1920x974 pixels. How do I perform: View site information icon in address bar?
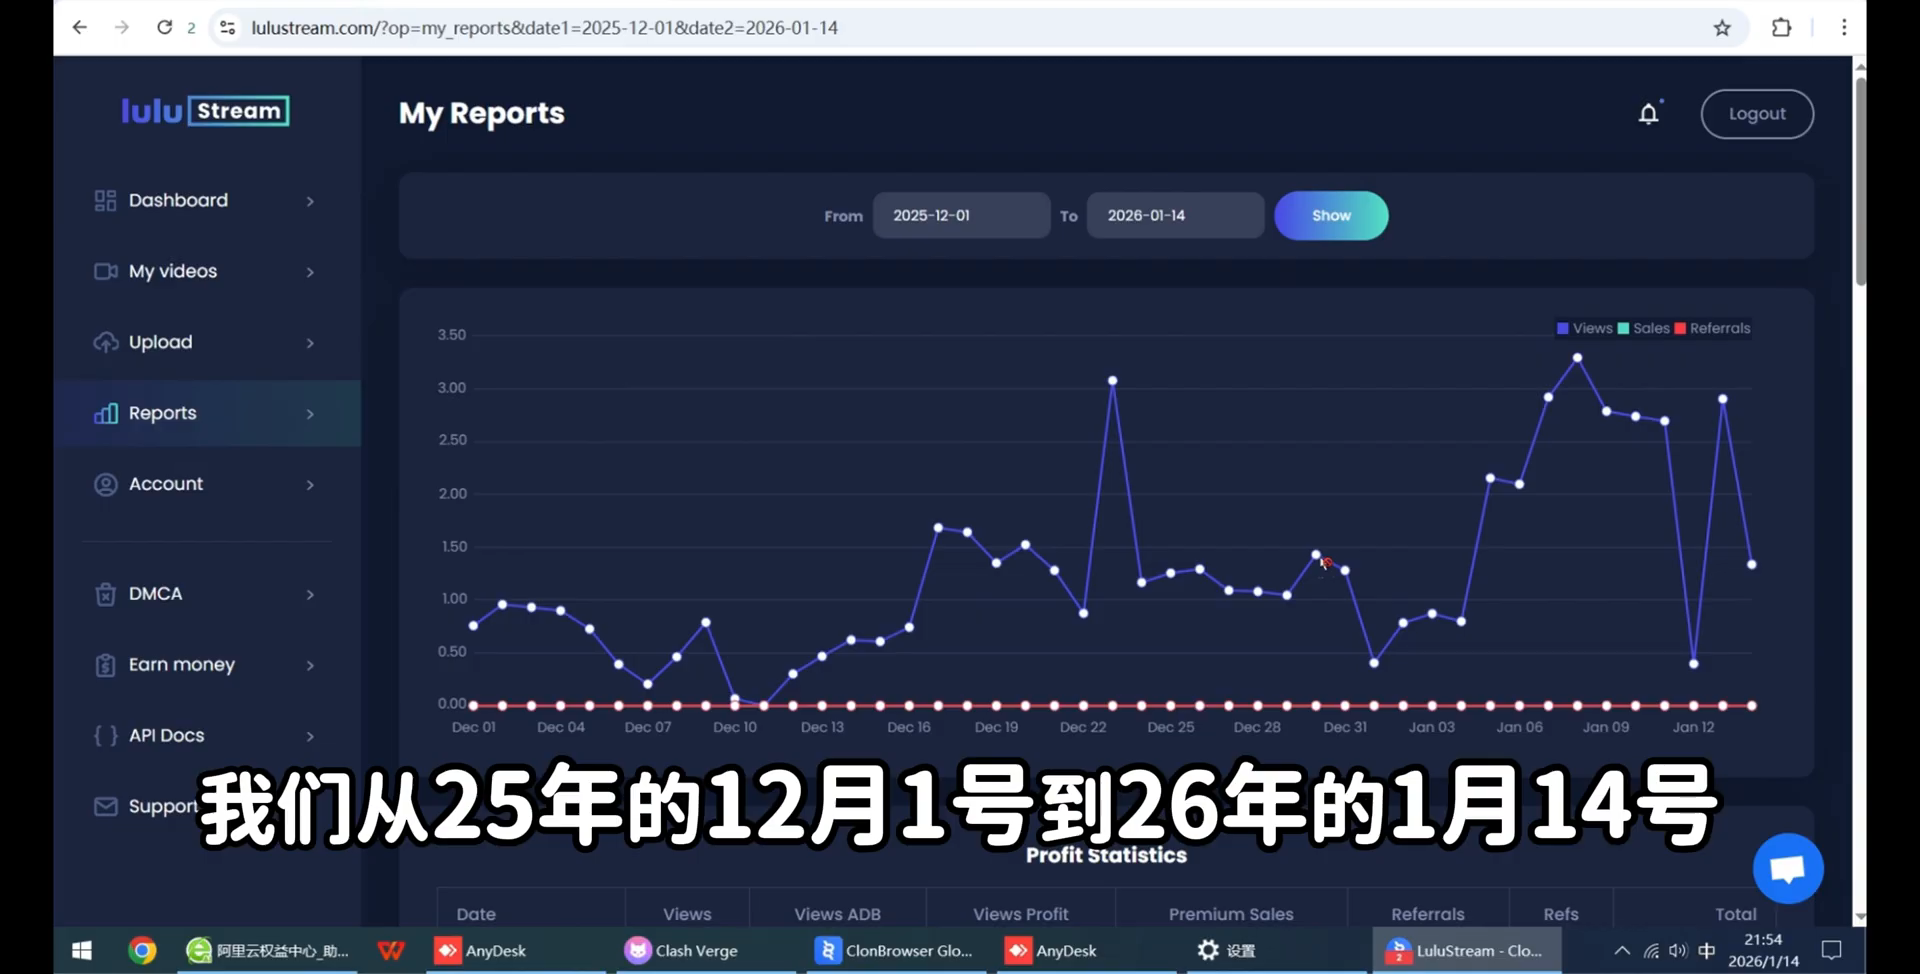(228, 28)
